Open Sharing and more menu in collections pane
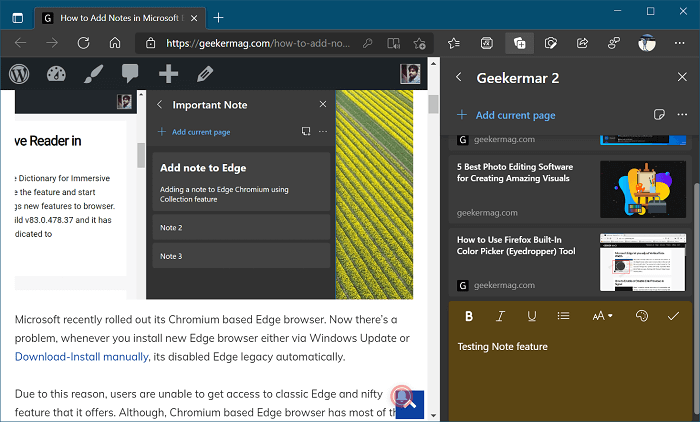 click(682, 115)
